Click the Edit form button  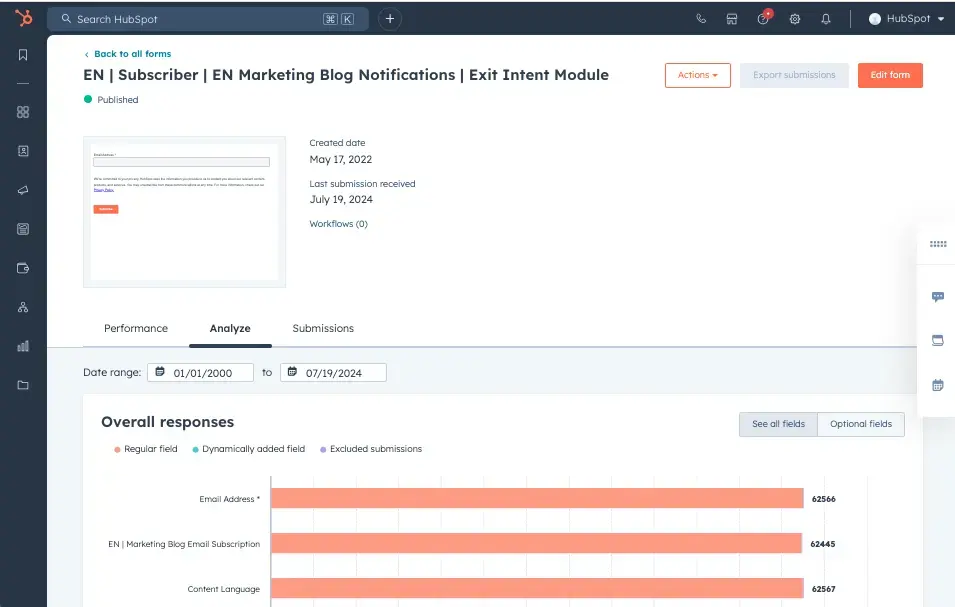coord(890,75)
